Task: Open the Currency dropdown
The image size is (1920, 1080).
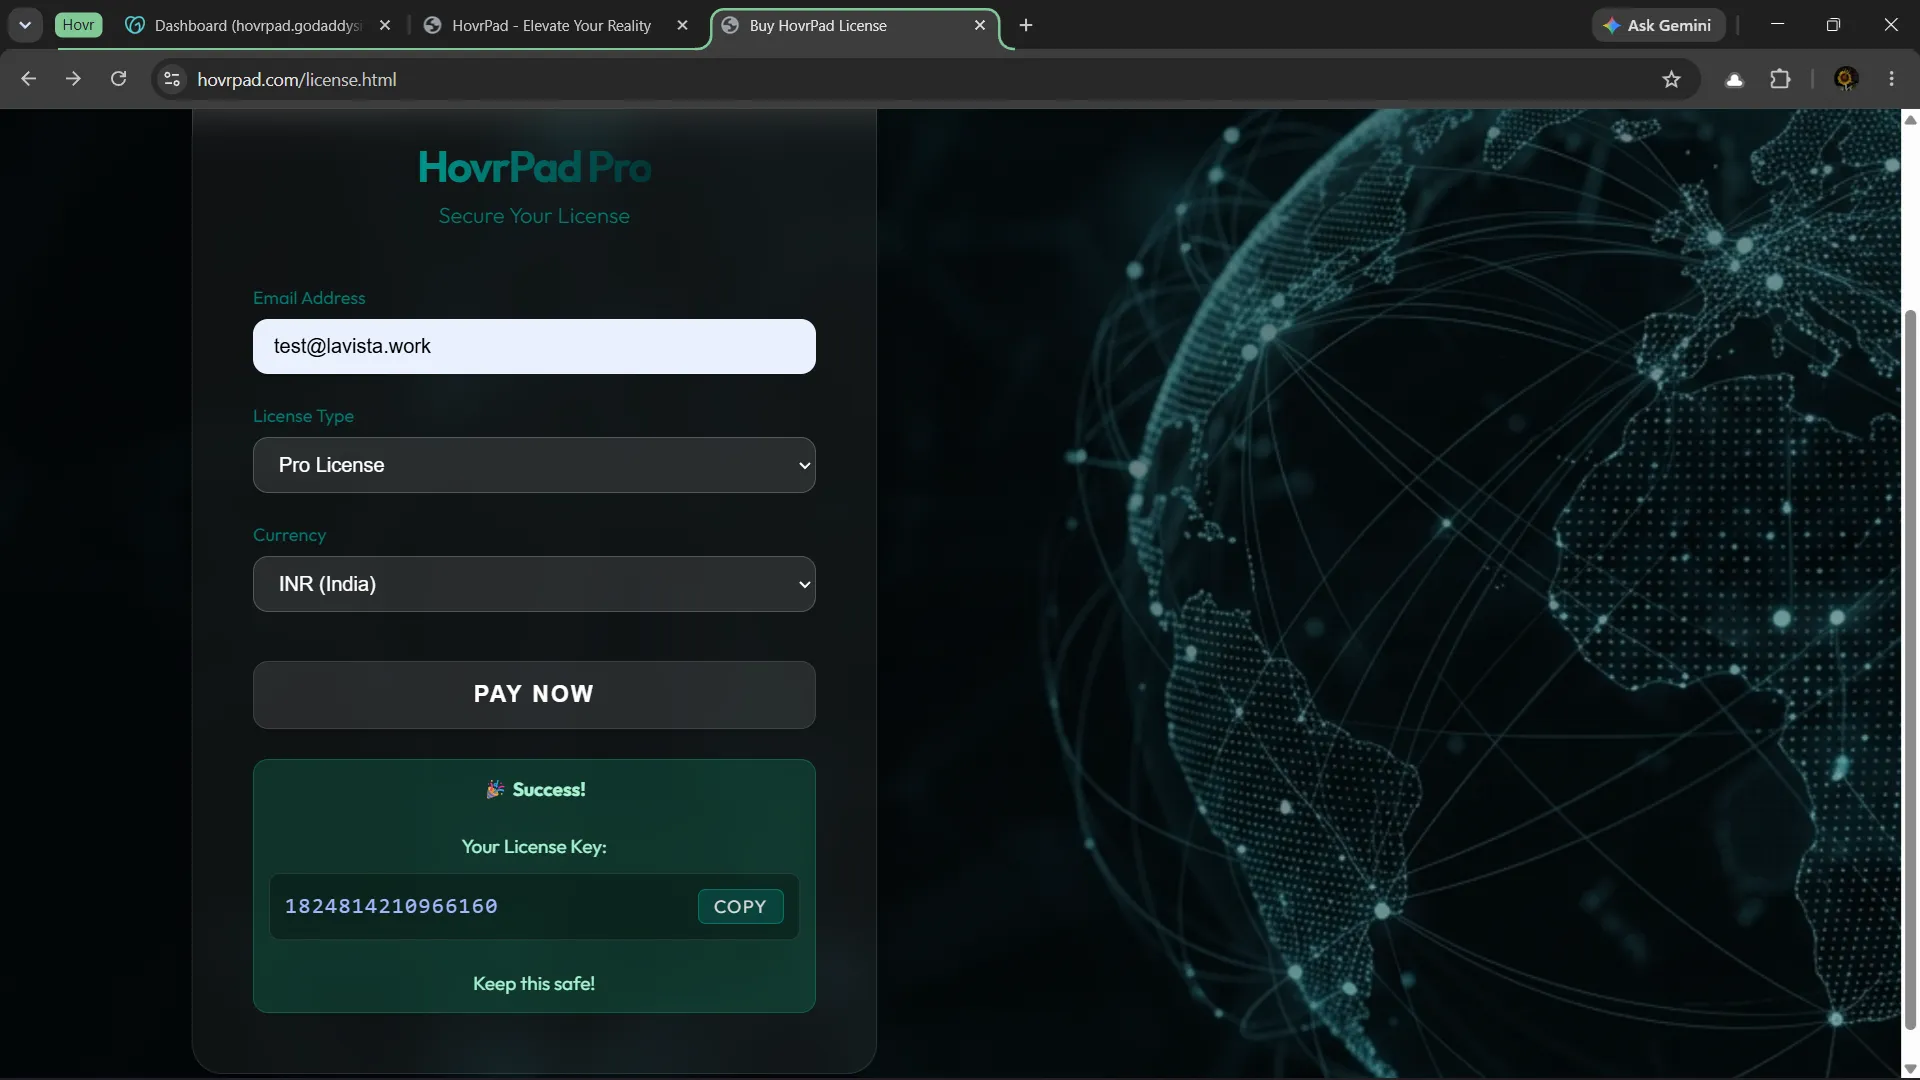Action: pos(534,584)
